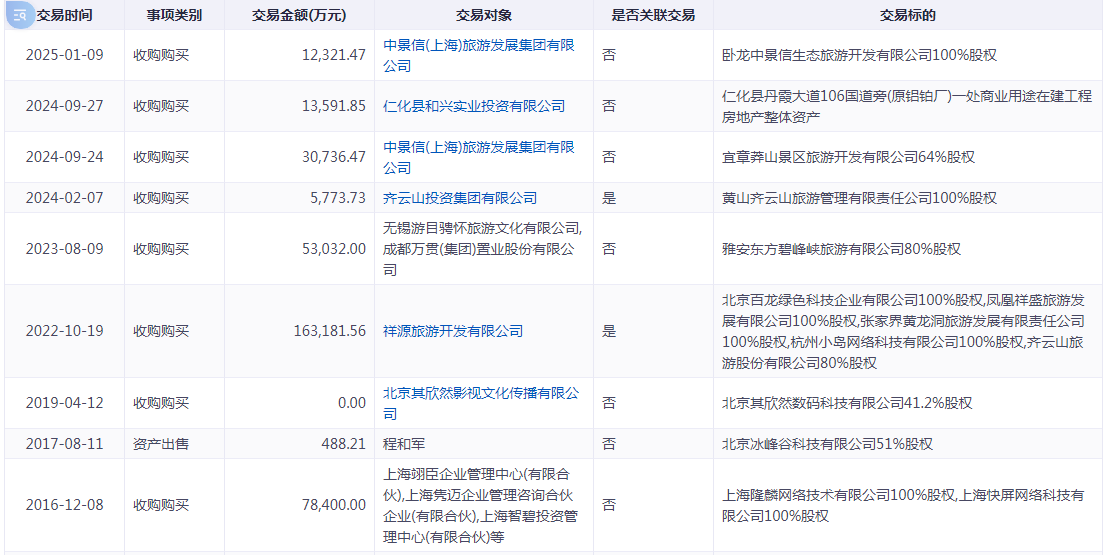Click target 雅安东方碧峰峡旅游有限公司80%股权
Viewport: 1107px width, 555px height.
841,249
